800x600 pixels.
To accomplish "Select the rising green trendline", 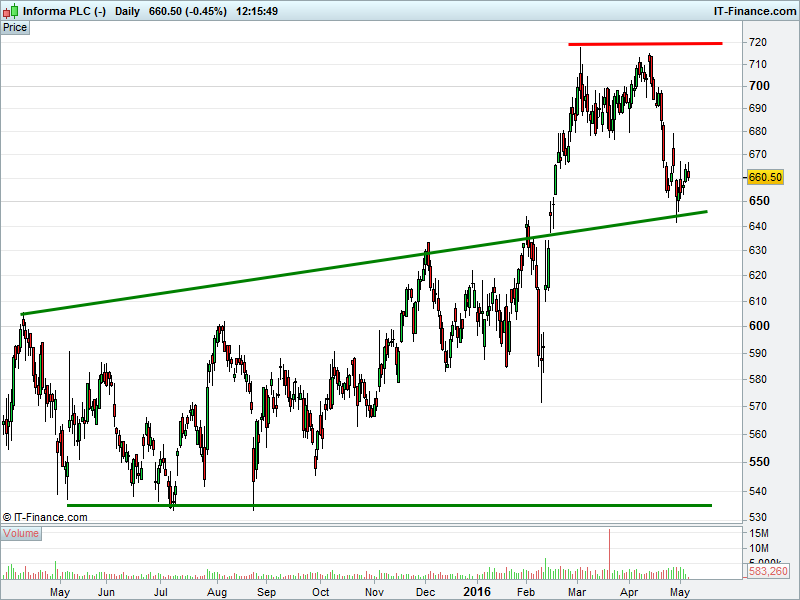I will tap(364, 263).
